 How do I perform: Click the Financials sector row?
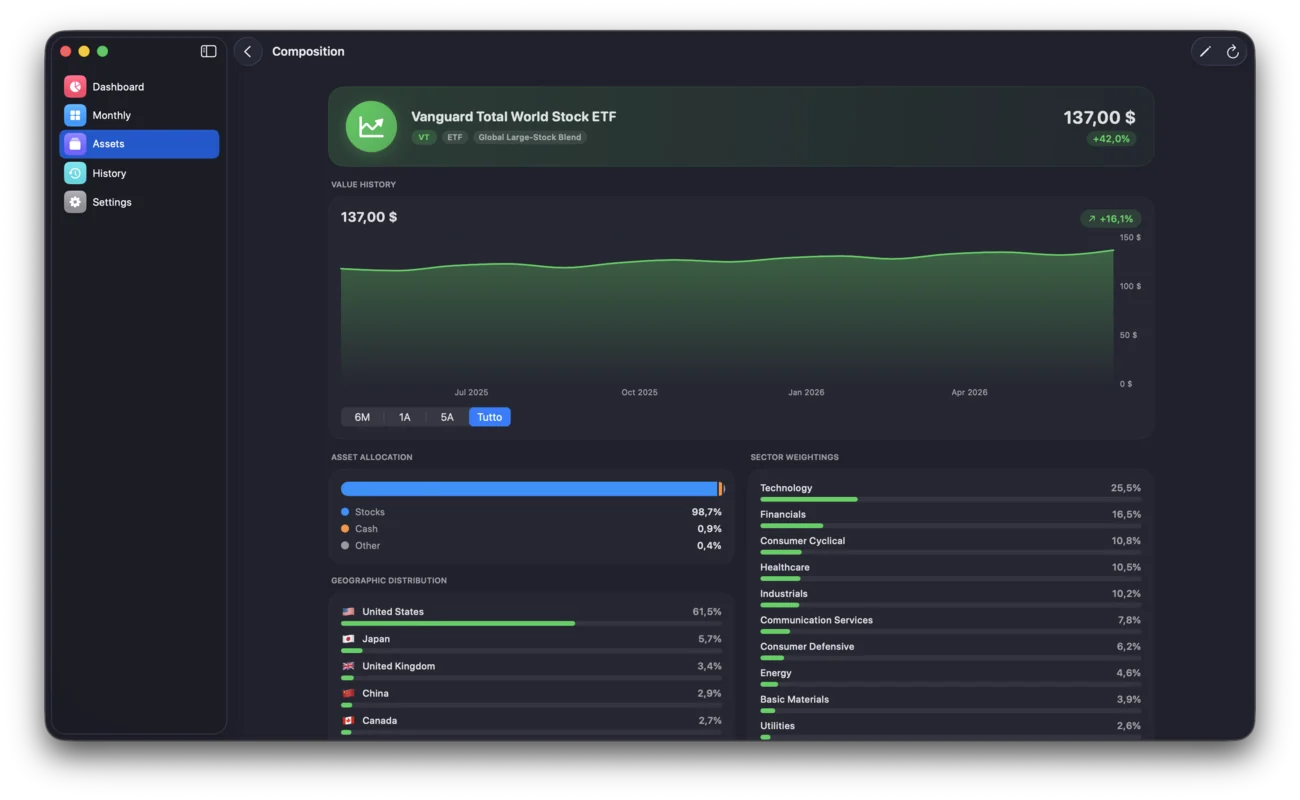point(950,518)
